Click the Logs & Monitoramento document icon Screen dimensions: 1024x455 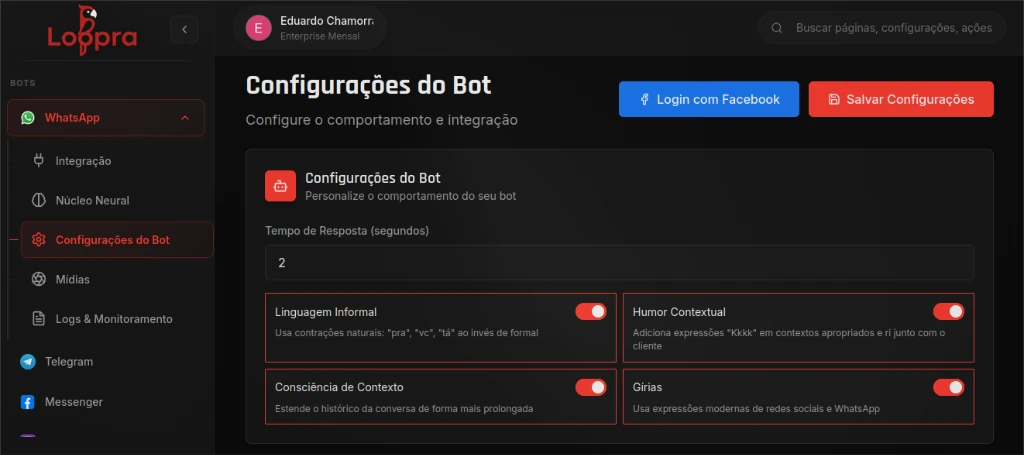[39, 319]
